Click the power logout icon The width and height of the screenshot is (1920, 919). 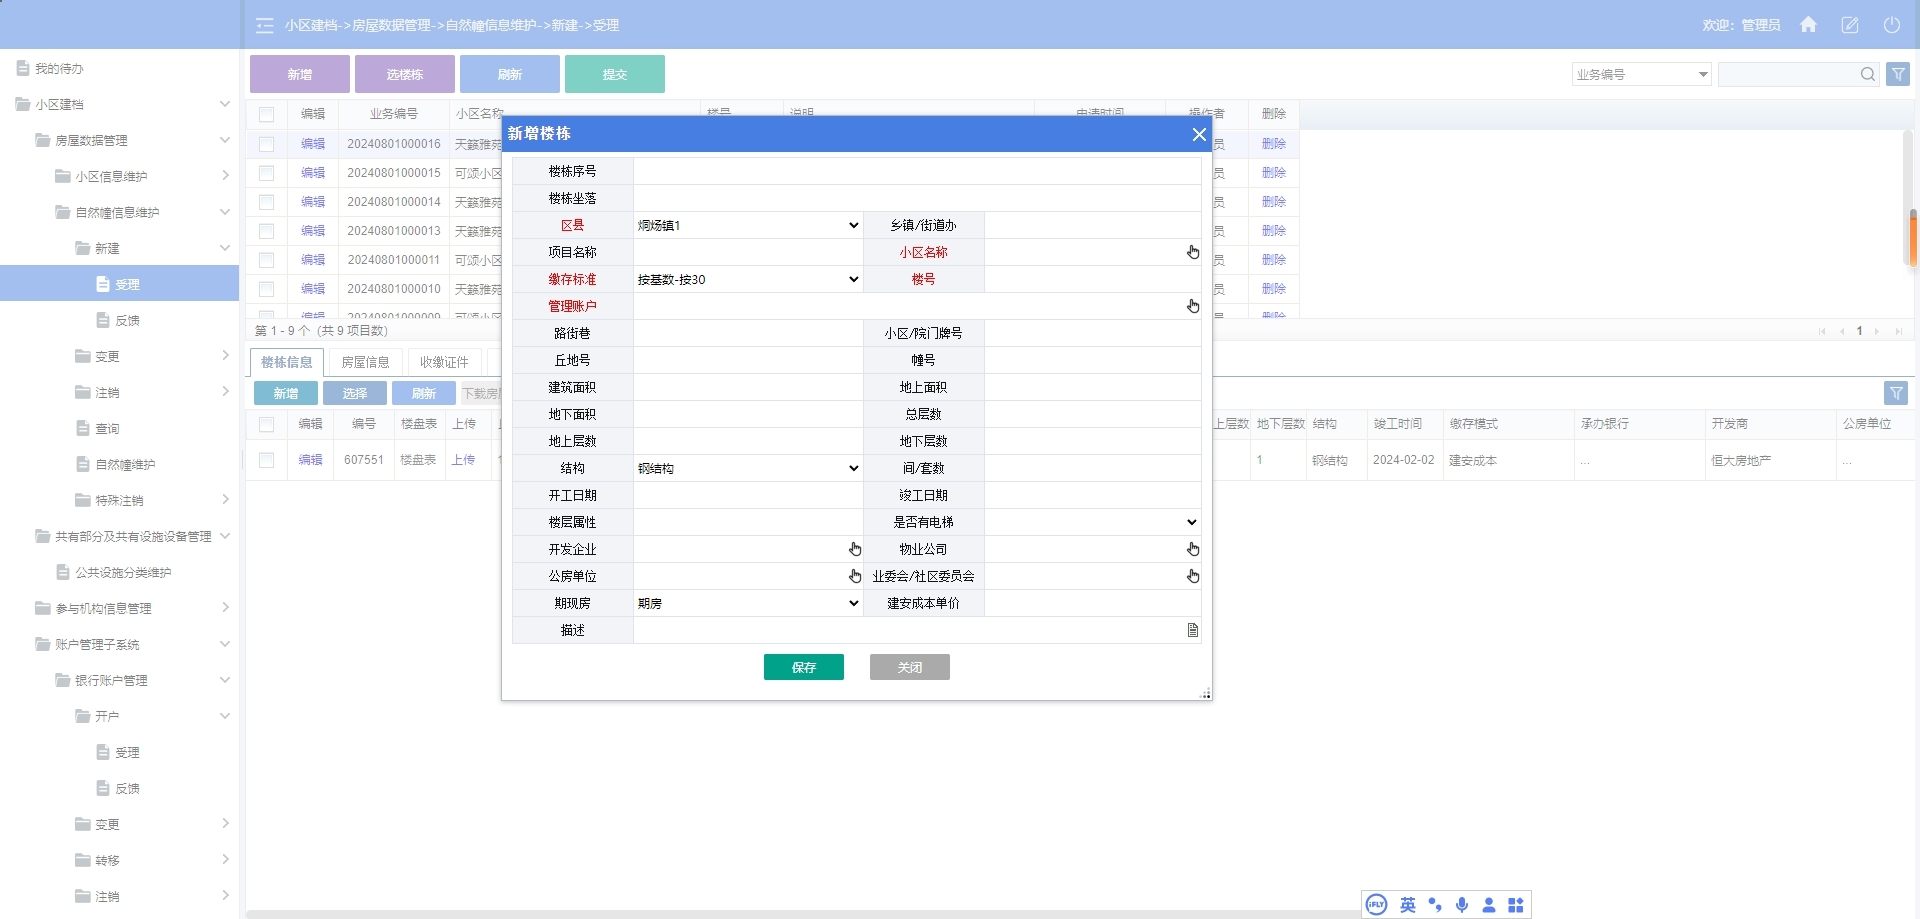coord(1892,25)
